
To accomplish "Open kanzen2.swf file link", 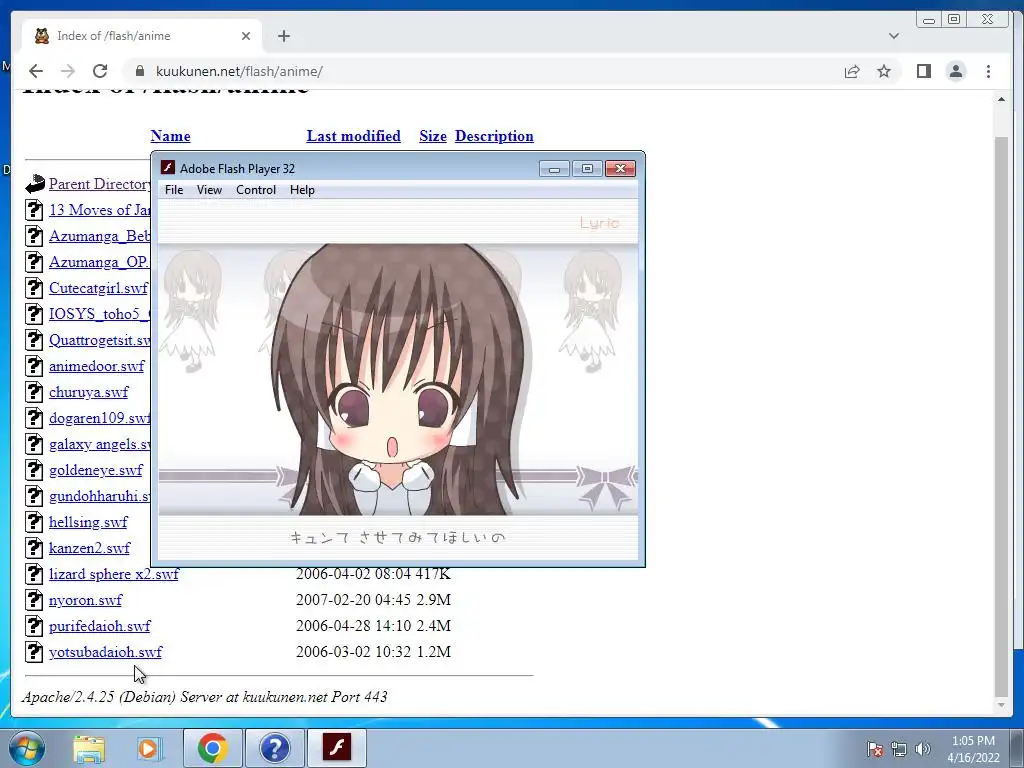I will (89, 548).
